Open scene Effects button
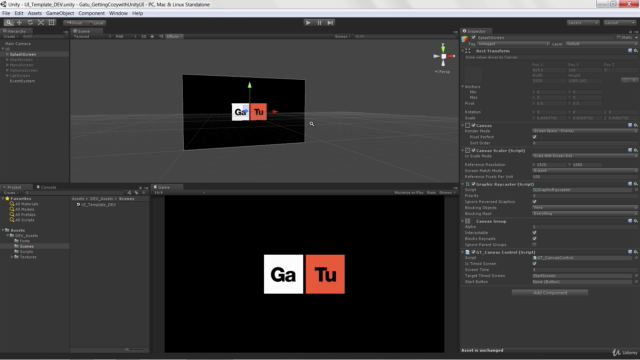This screenshot has height=360, width=640. coord(174,36)
